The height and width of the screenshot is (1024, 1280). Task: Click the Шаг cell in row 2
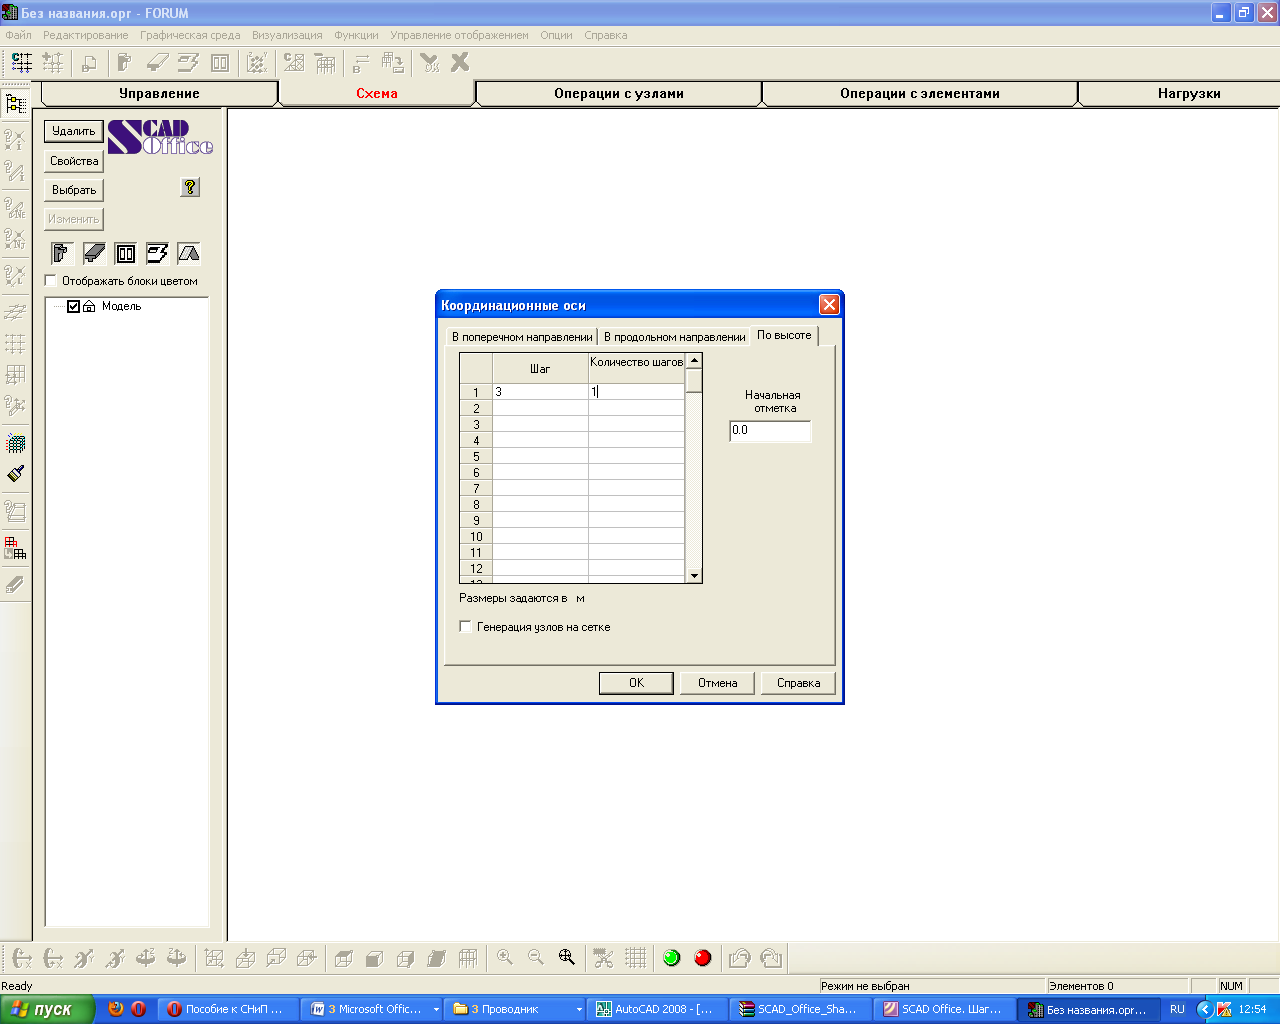click(x=540, y=408)
